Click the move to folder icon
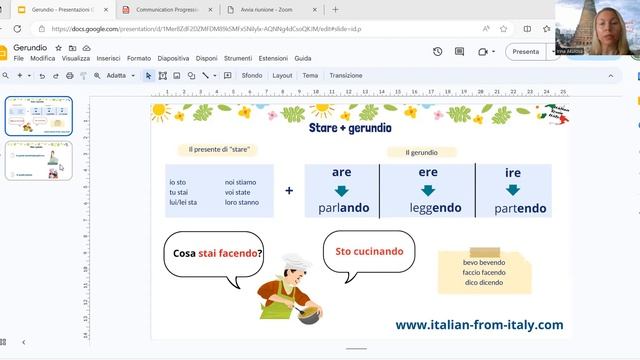This screenshot has height=360, width=640. click(x=72, y=48)
